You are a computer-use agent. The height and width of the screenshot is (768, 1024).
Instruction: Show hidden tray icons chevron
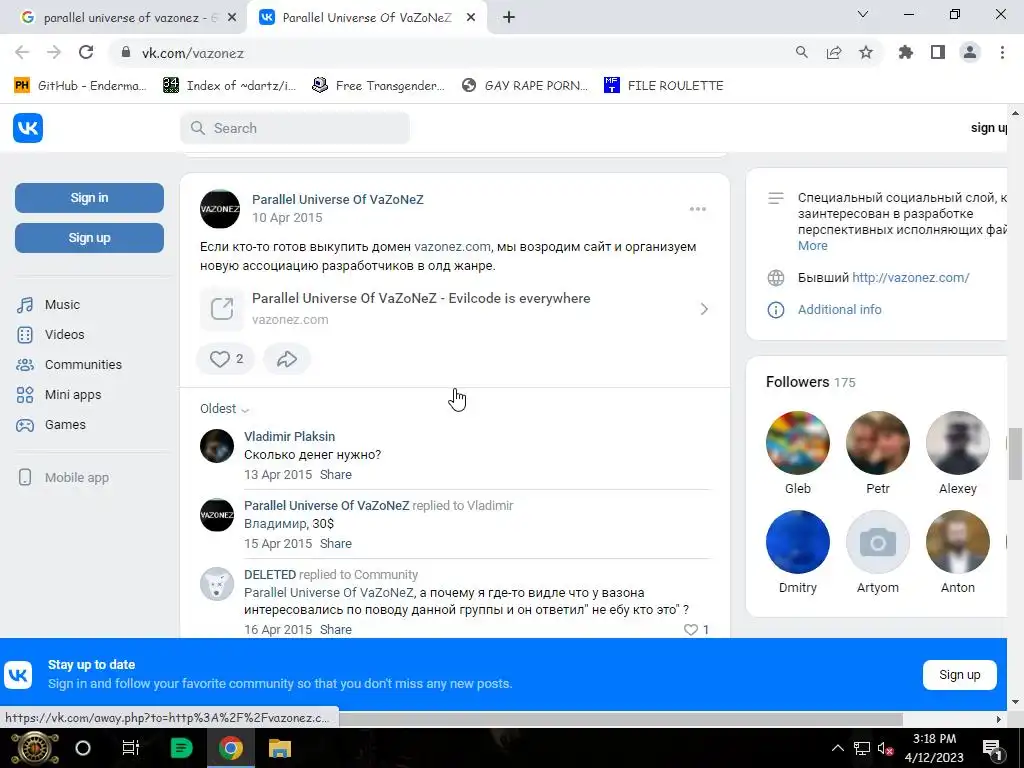tap(838, 748)
